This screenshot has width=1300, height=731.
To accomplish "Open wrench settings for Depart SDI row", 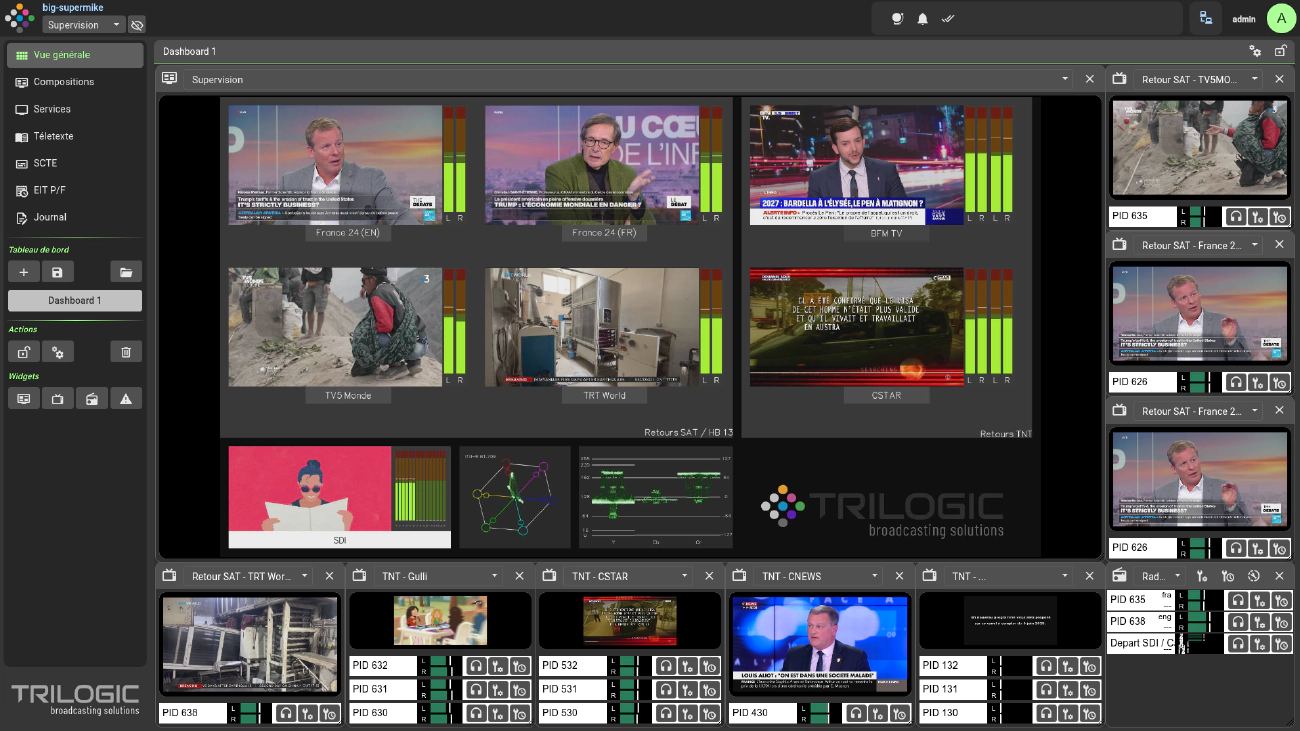I will [x=1258, y=644].
